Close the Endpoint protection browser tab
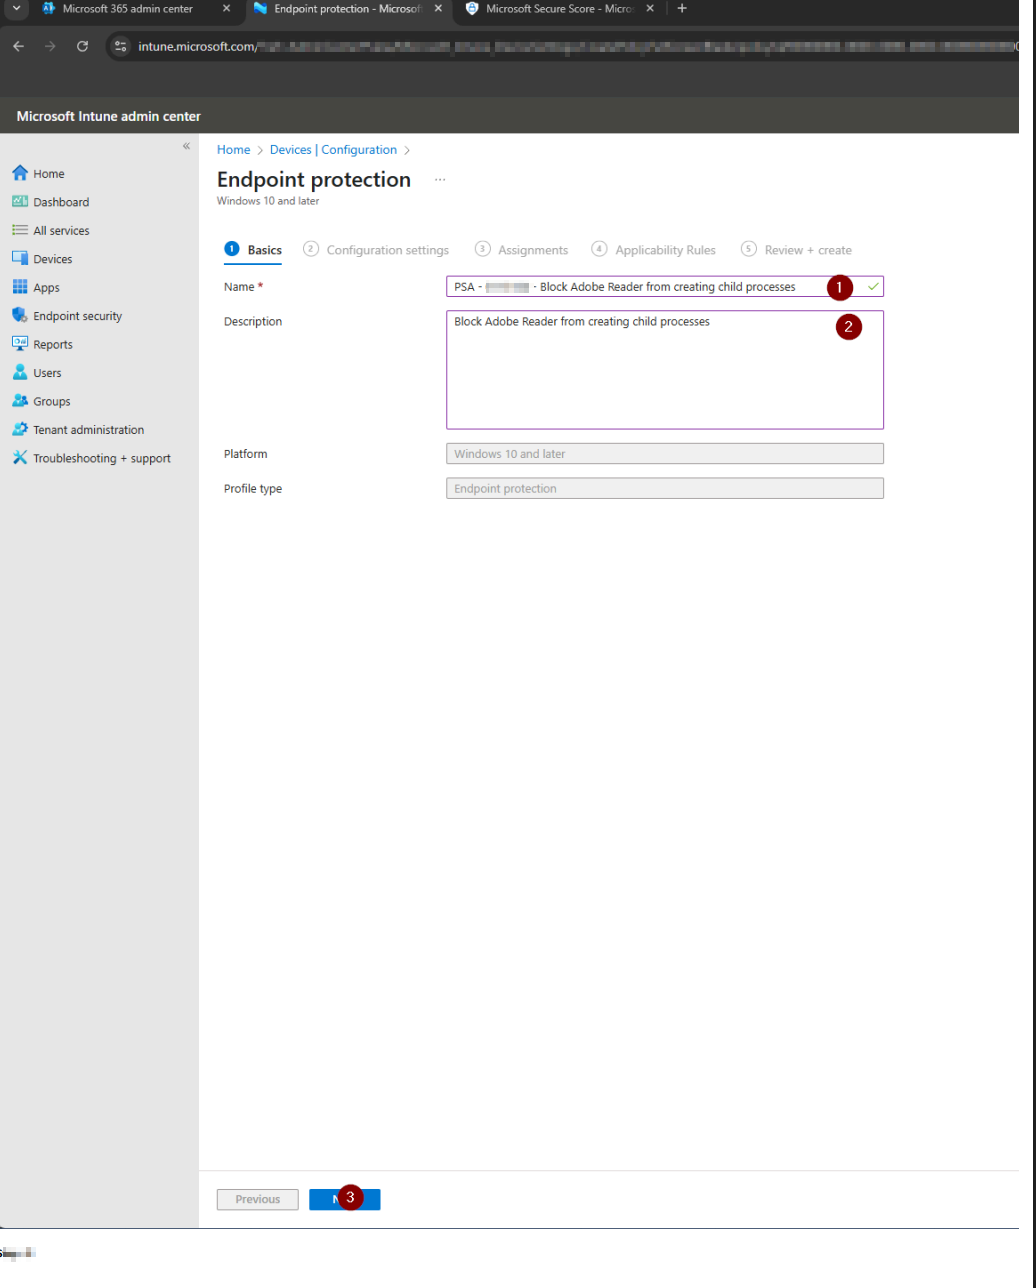1036x1288 pixels. 438,9
